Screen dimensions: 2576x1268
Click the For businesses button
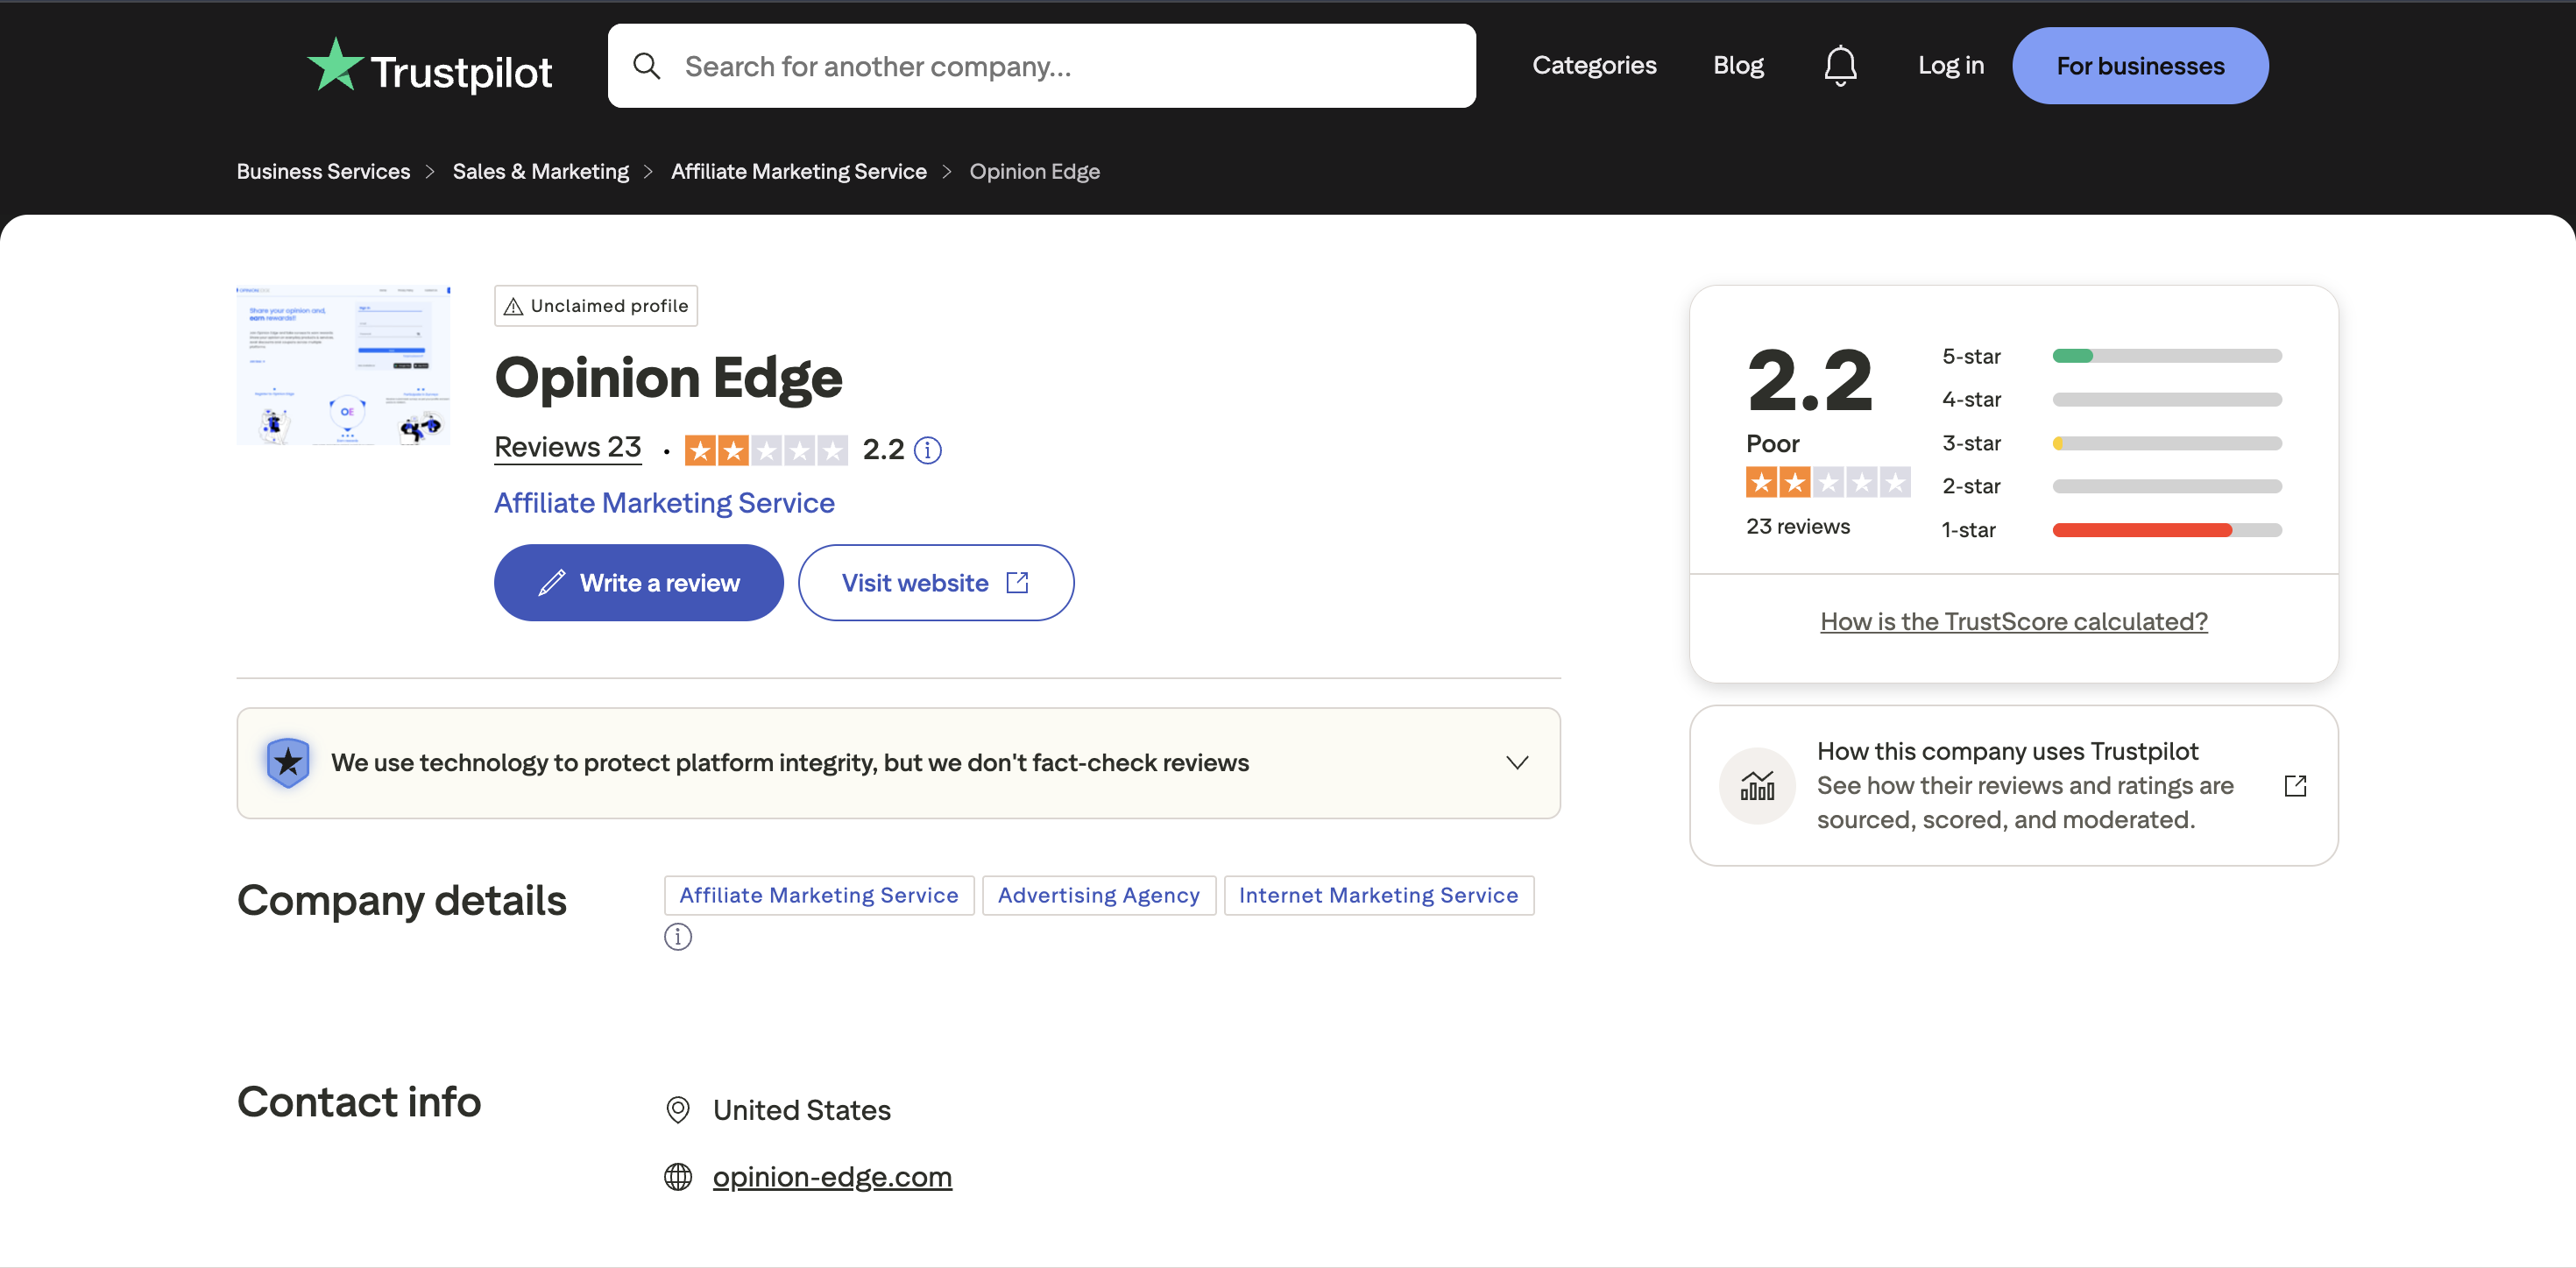(2140, 65)
